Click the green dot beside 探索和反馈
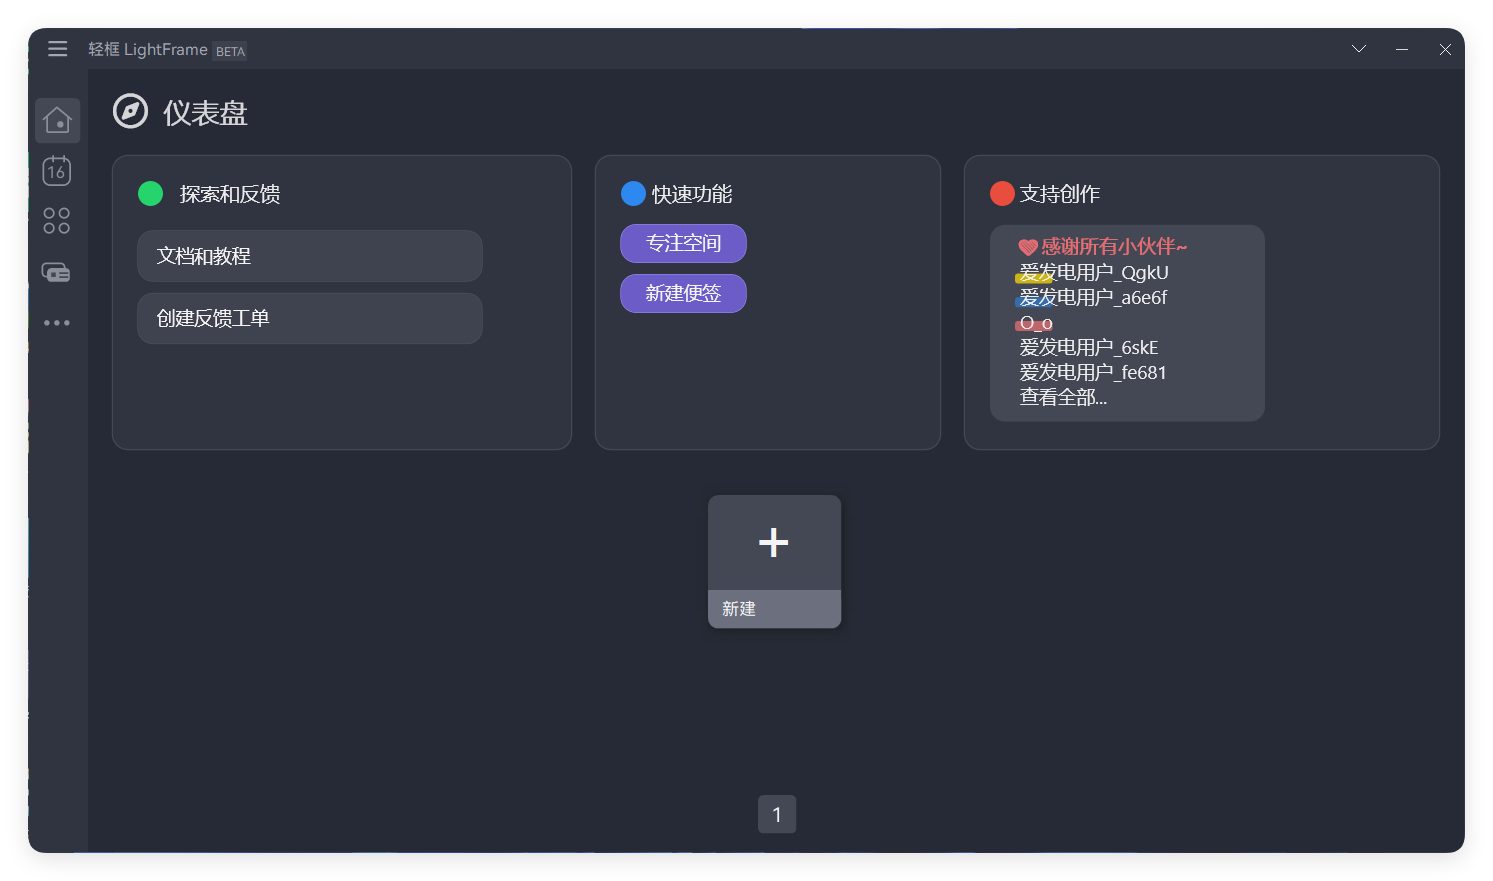The height and width of the screenshot is (881, 1493). click(x=150, y=193)
